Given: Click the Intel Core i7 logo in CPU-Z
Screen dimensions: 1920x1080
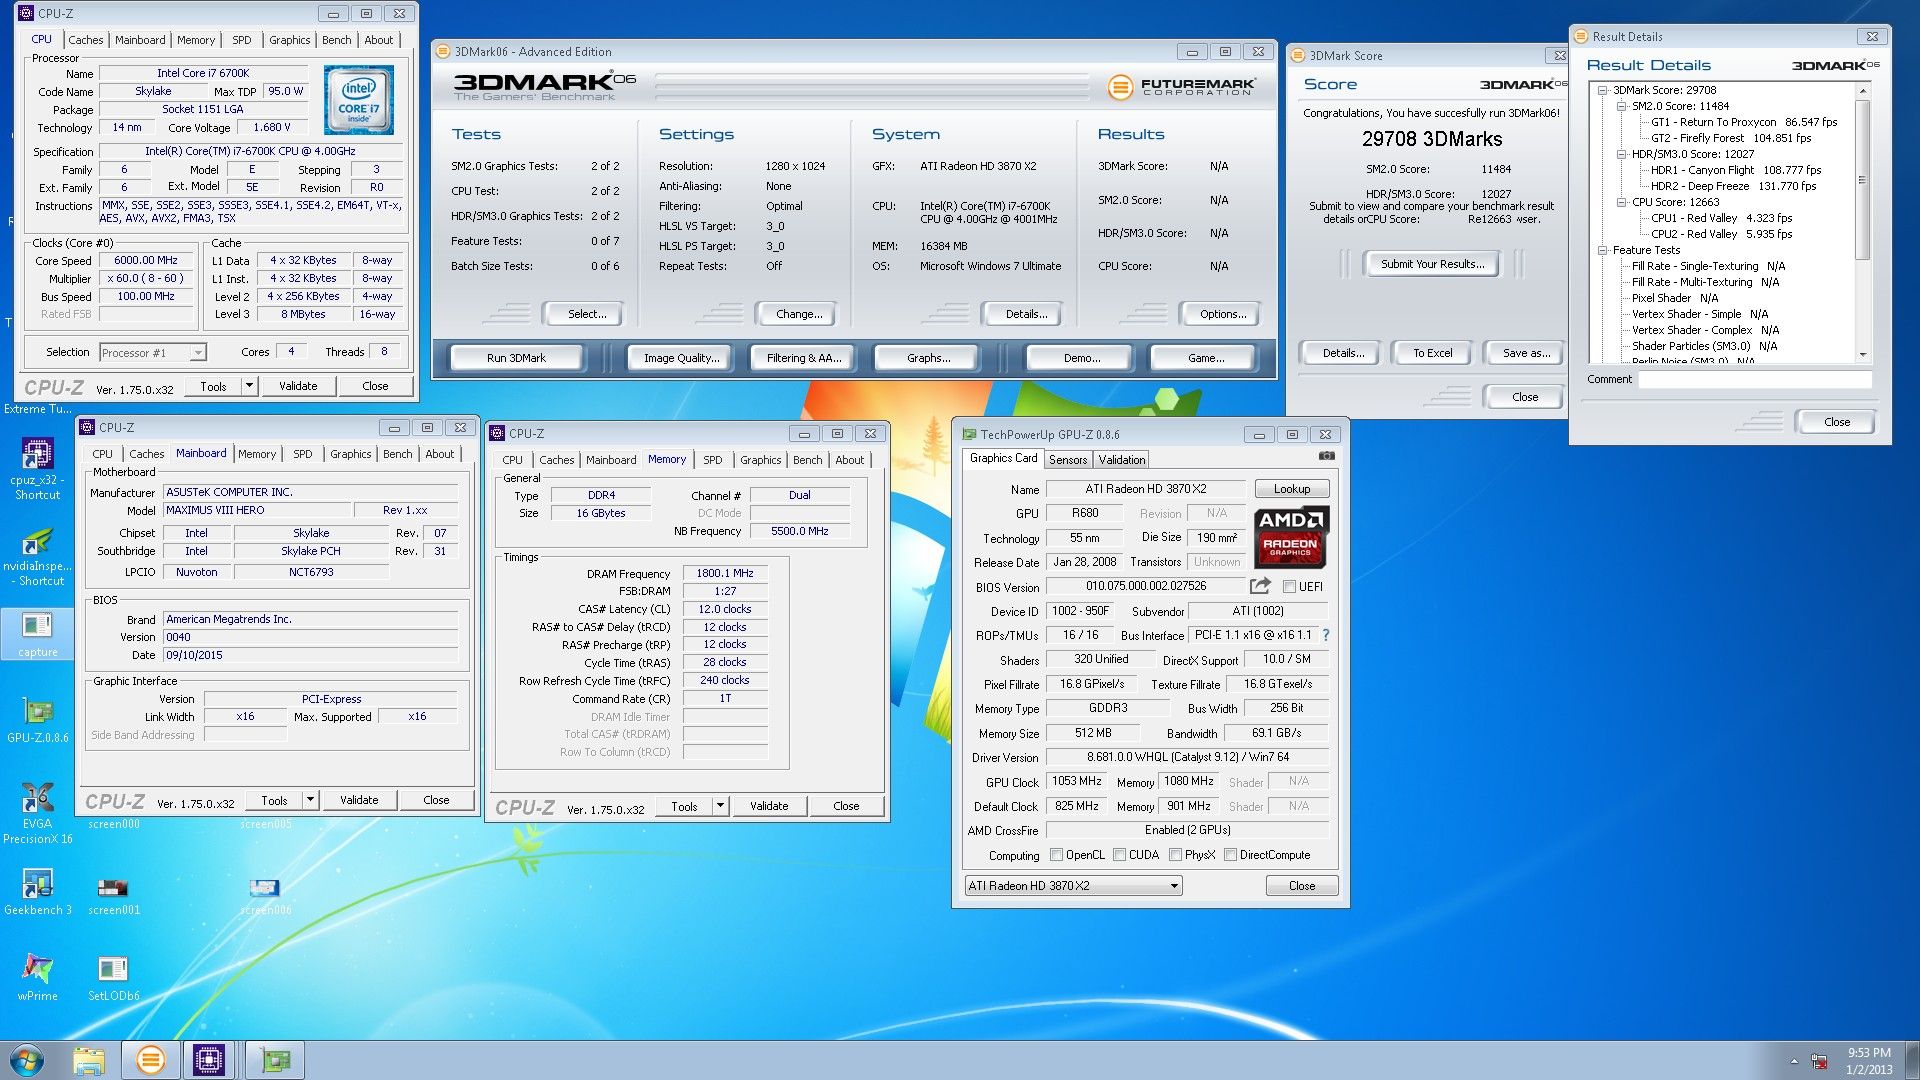Looking at the screenshot, I should (x=359, y=100).
